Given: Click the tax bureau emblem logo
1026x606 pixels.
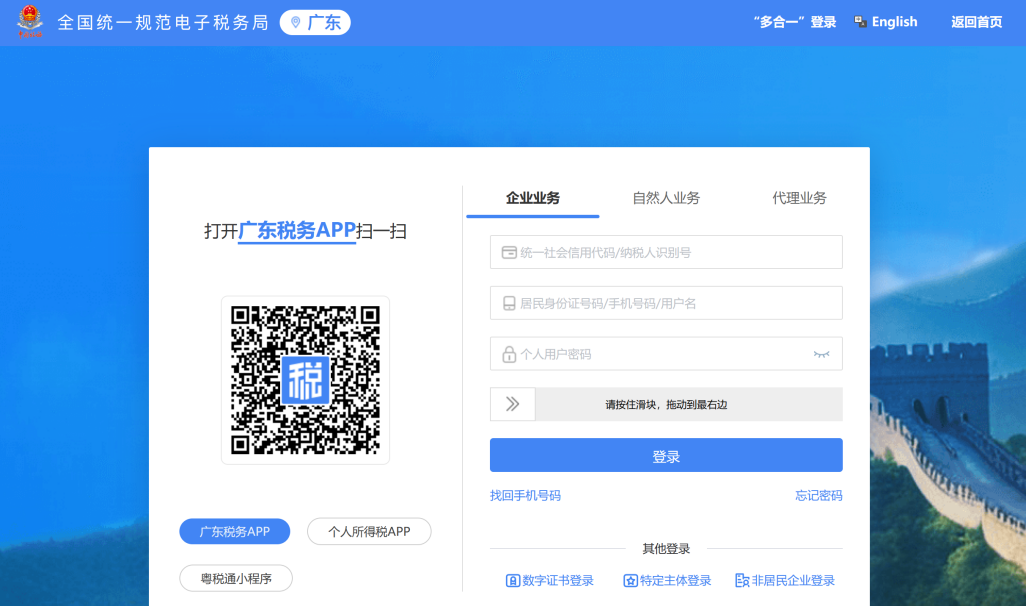Looking at the screenshot, I should point(30,22).
